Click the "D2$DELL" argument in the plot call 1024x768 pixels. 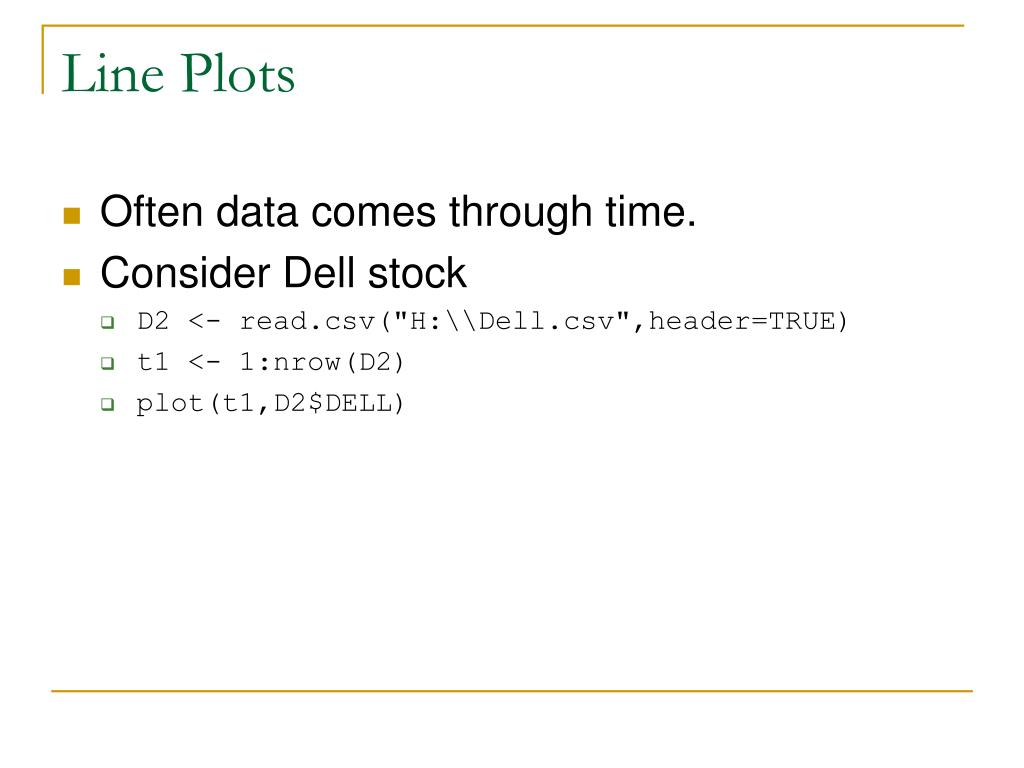click(x=332, y=404)
